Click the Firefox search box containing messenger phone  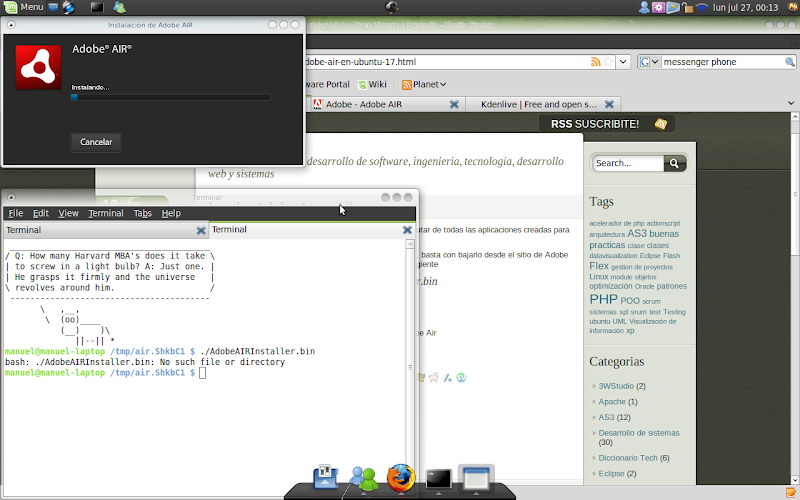coord(722,62)
